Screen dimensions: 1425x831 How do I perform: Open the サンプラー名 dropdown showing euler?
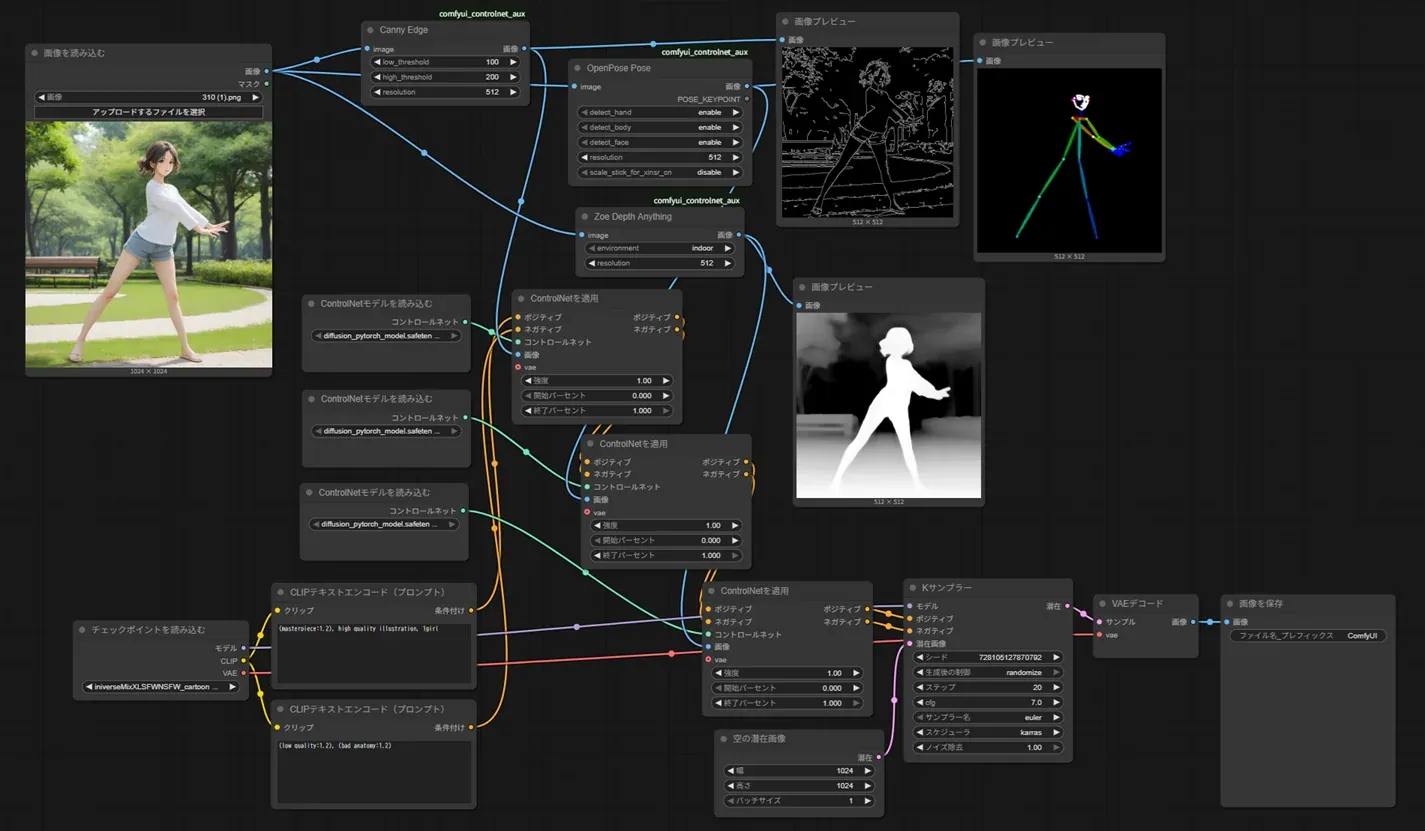pos(986,717)
